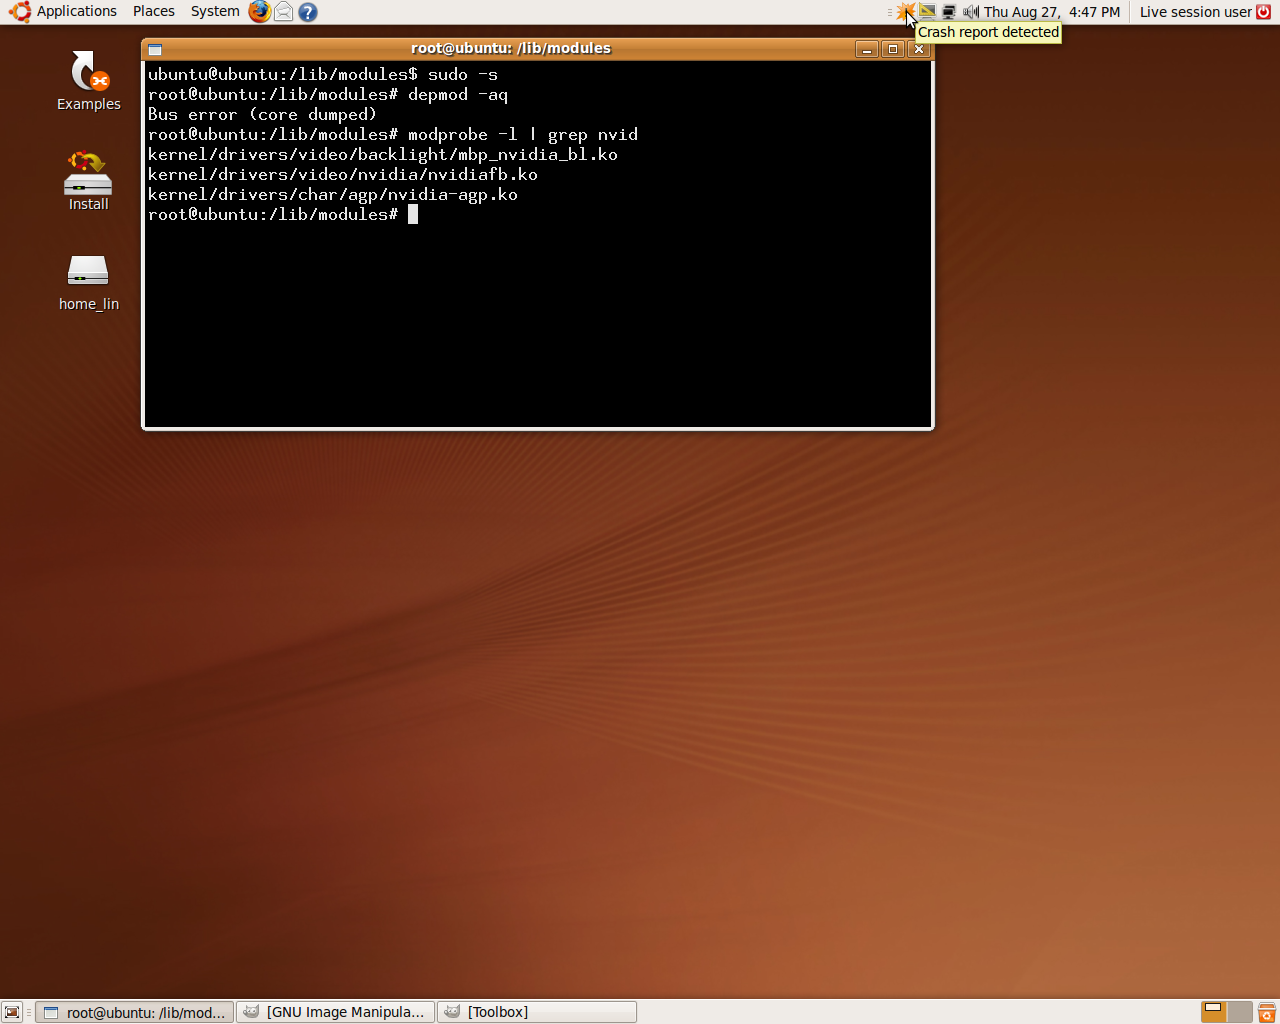Click the volume speaker icon
The image size is (1280, 1024).
click(970, 12)
